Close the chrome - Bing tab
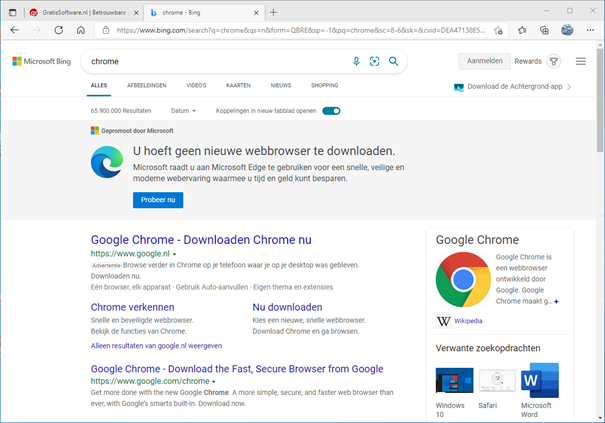 tap(256, 13)
